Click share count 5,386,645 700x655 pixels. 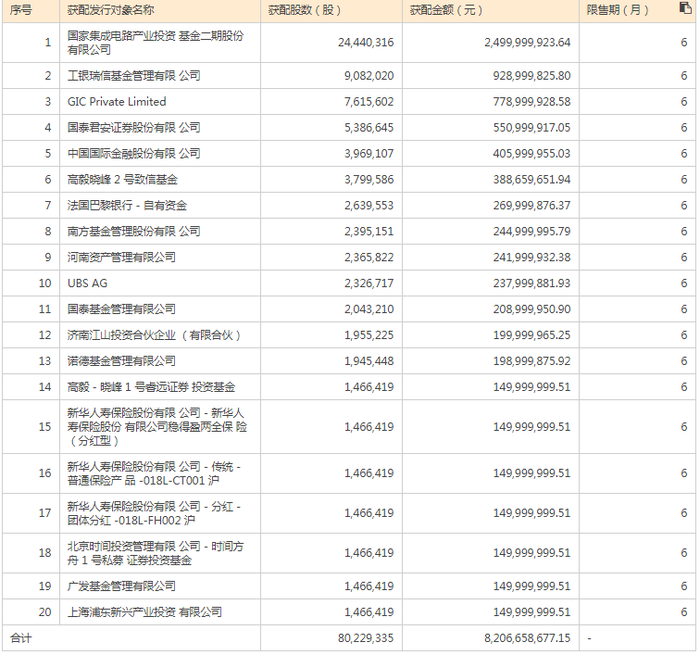[x=369, y=128]
